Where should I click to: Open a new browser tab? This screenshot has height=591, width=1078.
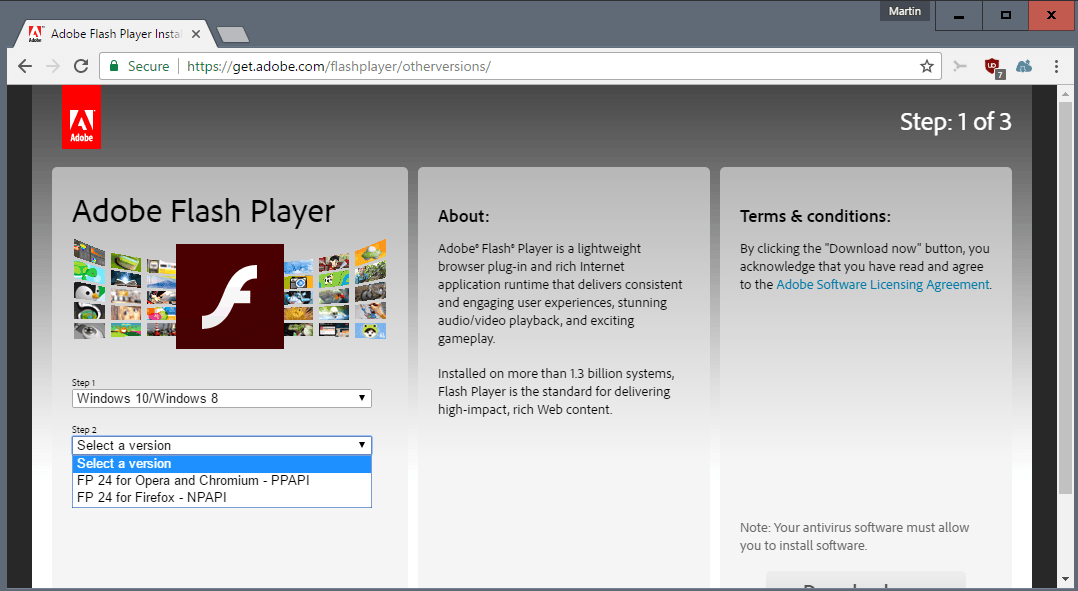tap(232, 33)
